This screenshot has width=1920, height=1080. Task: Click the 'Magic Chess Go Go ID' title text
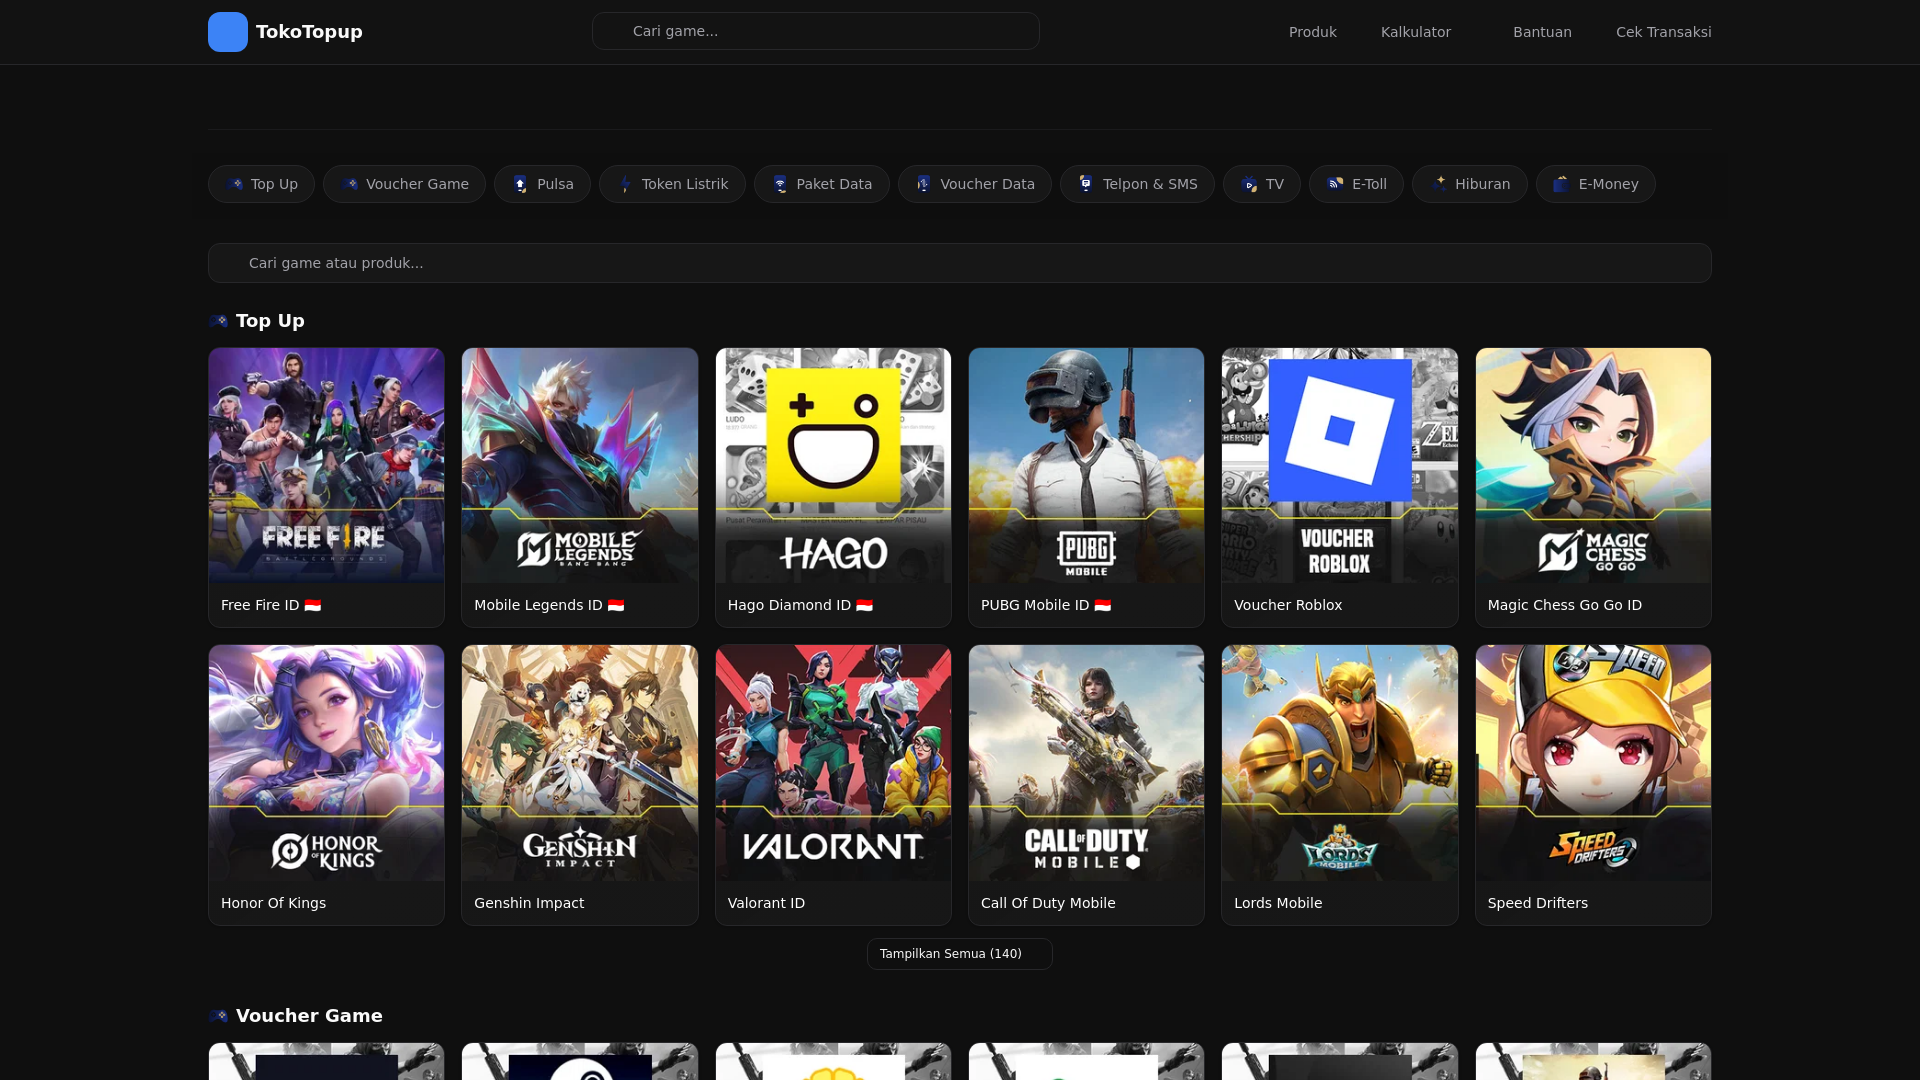pos(1564,605)
